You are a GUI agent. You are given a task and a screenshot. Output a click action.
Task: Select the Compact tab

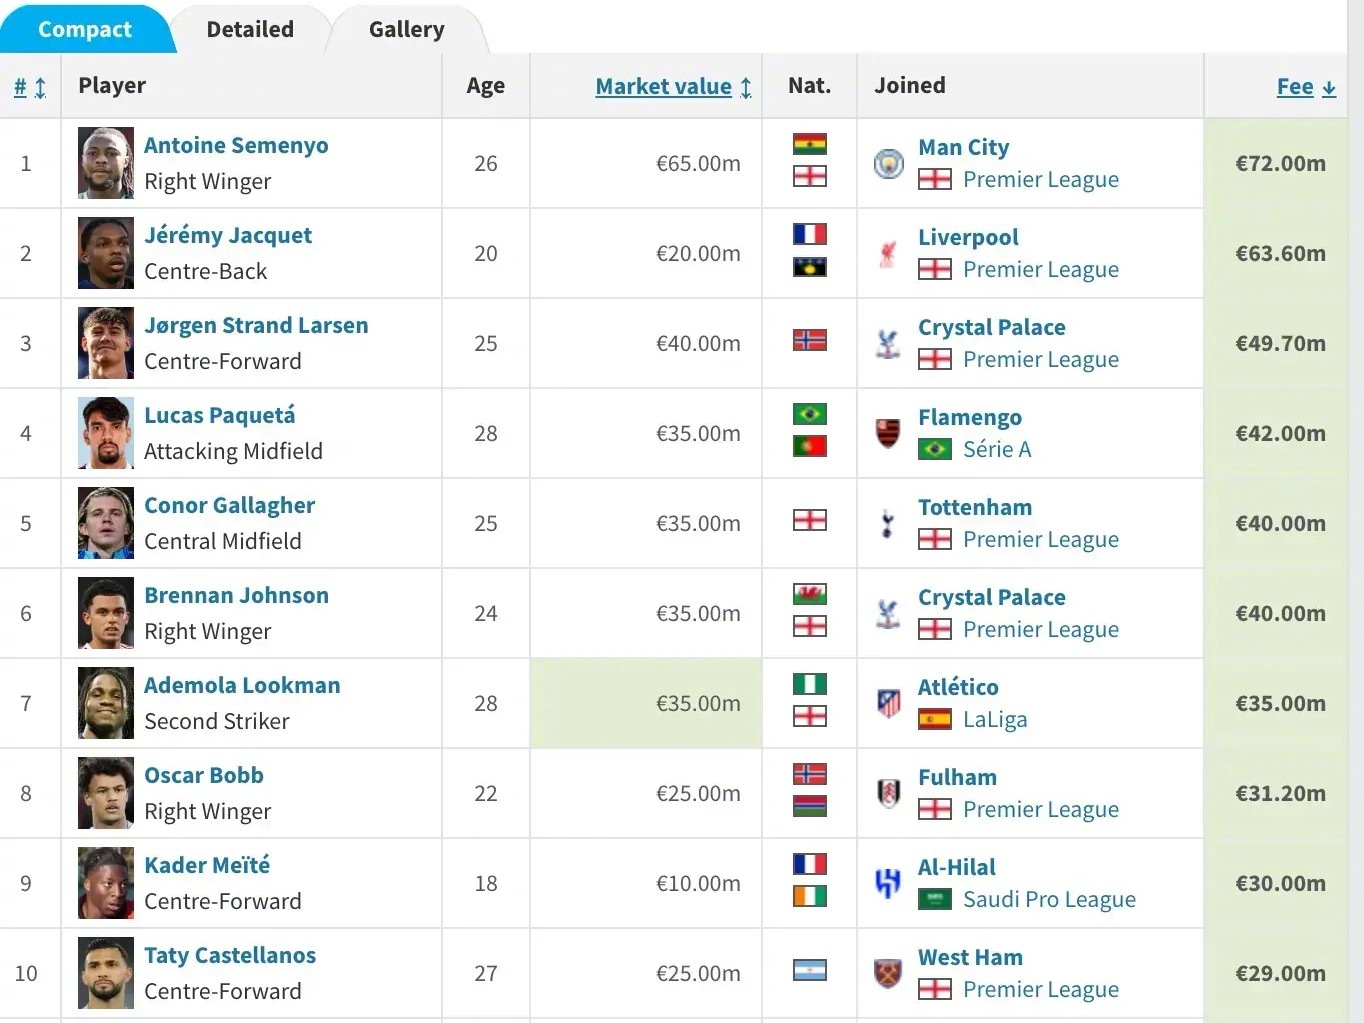(x=85, y=29)
